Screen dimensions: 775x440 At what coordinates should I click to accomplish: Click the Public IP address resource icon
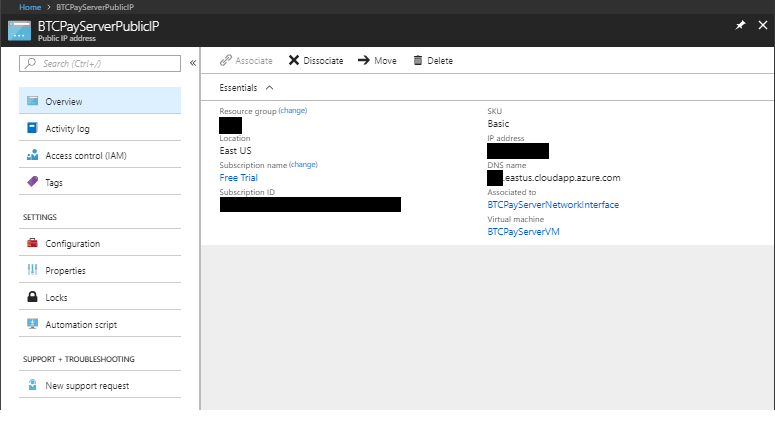(x=19, y=31)
